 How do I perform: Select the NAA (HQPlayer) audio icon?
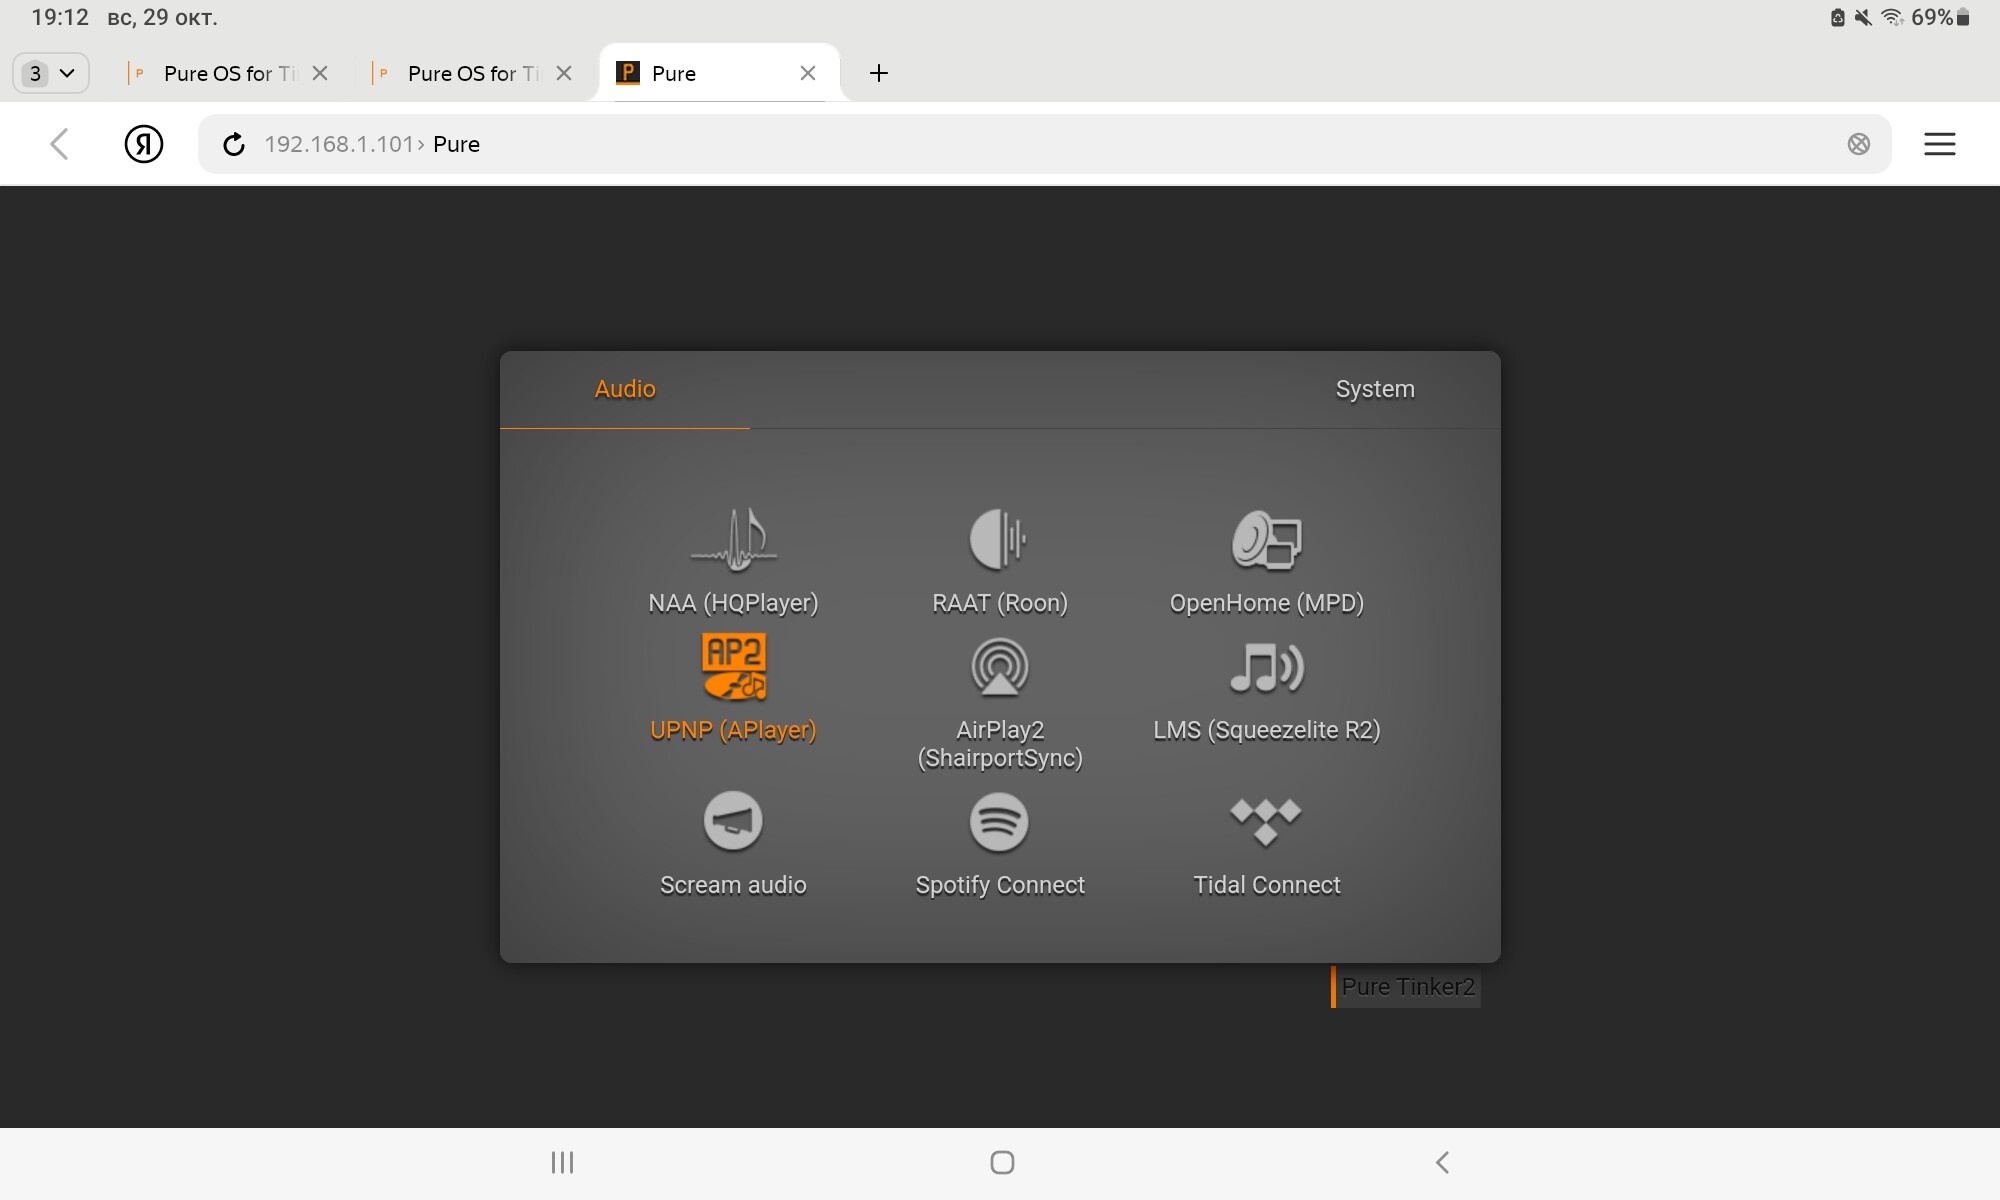734,540
